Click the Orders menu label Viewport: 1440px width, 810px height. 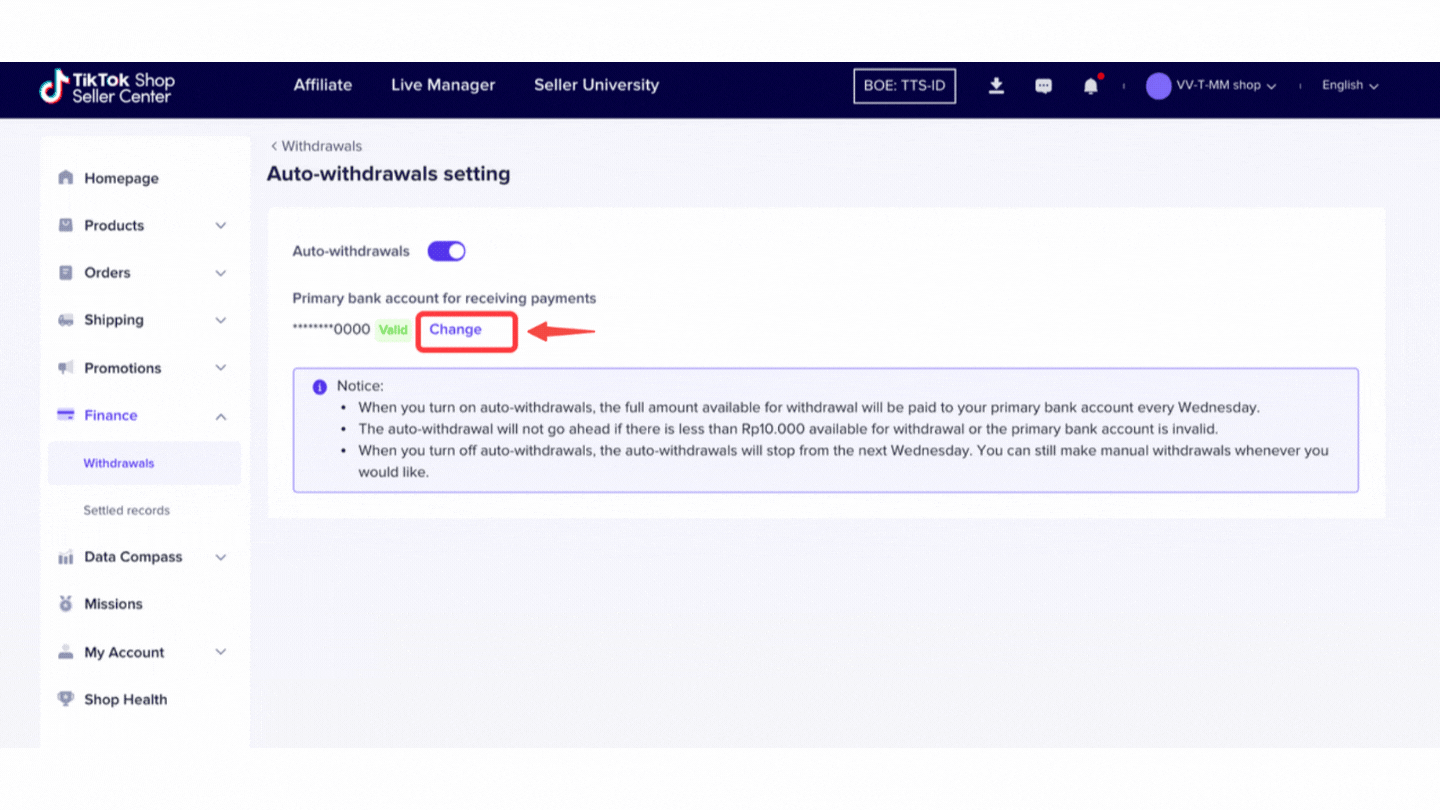point(107,272)
